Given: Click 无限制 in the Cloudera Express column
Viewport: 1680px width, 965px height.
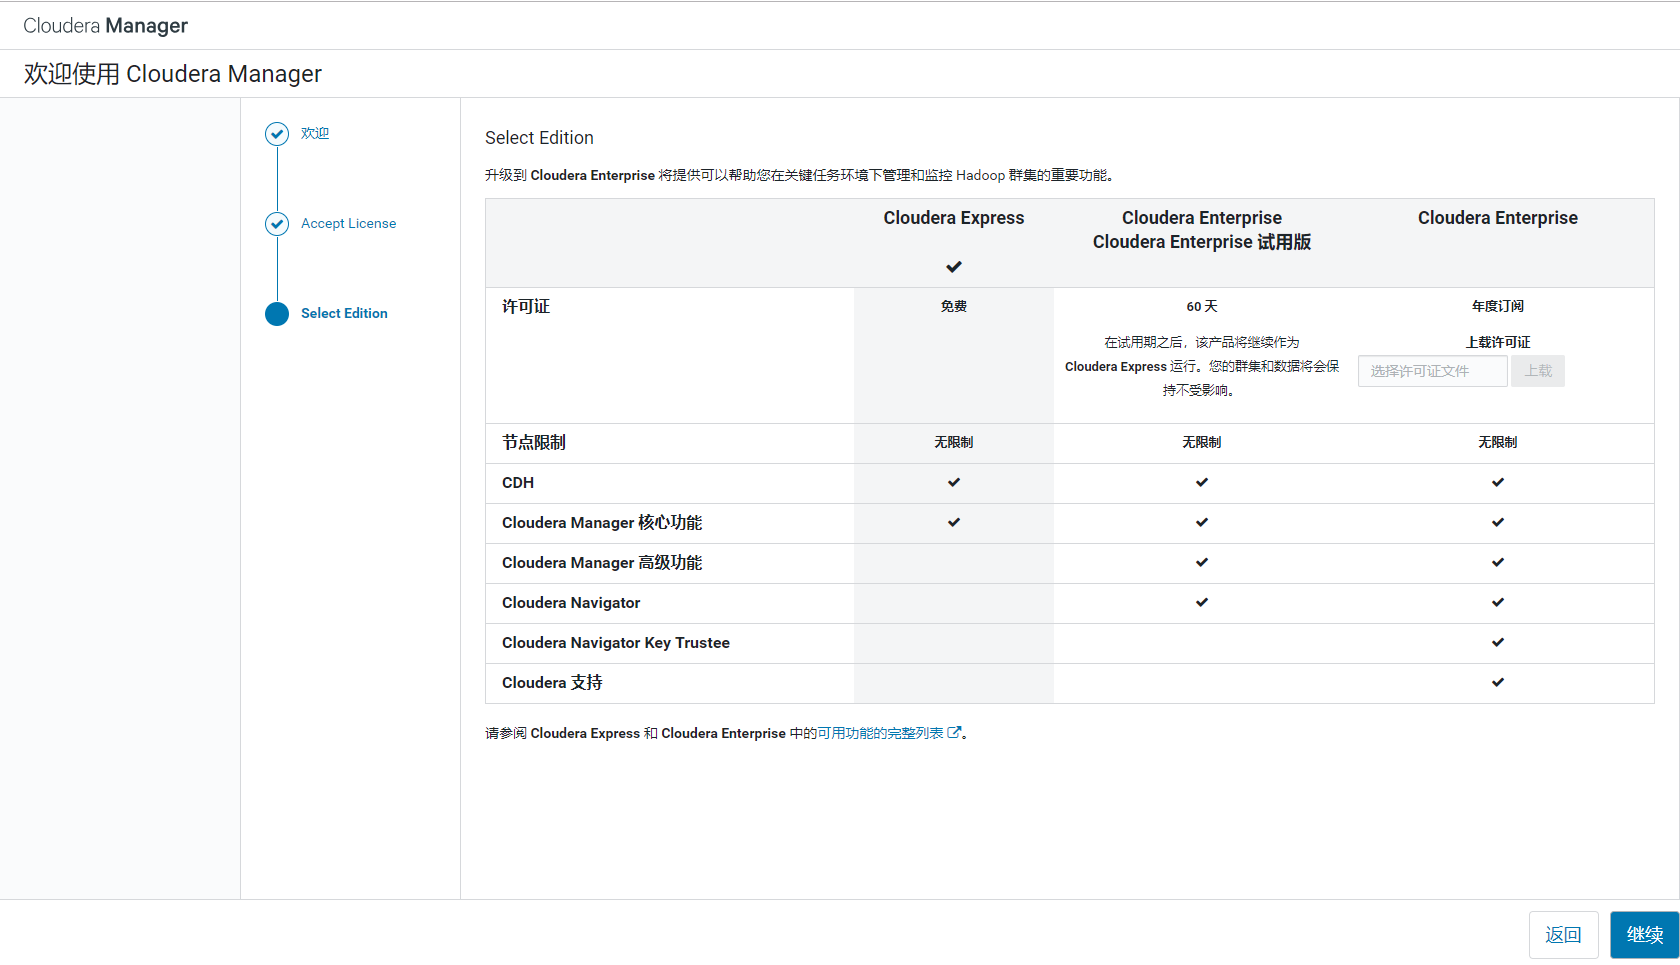Looking at the screenshot, I should click(954, 443).
